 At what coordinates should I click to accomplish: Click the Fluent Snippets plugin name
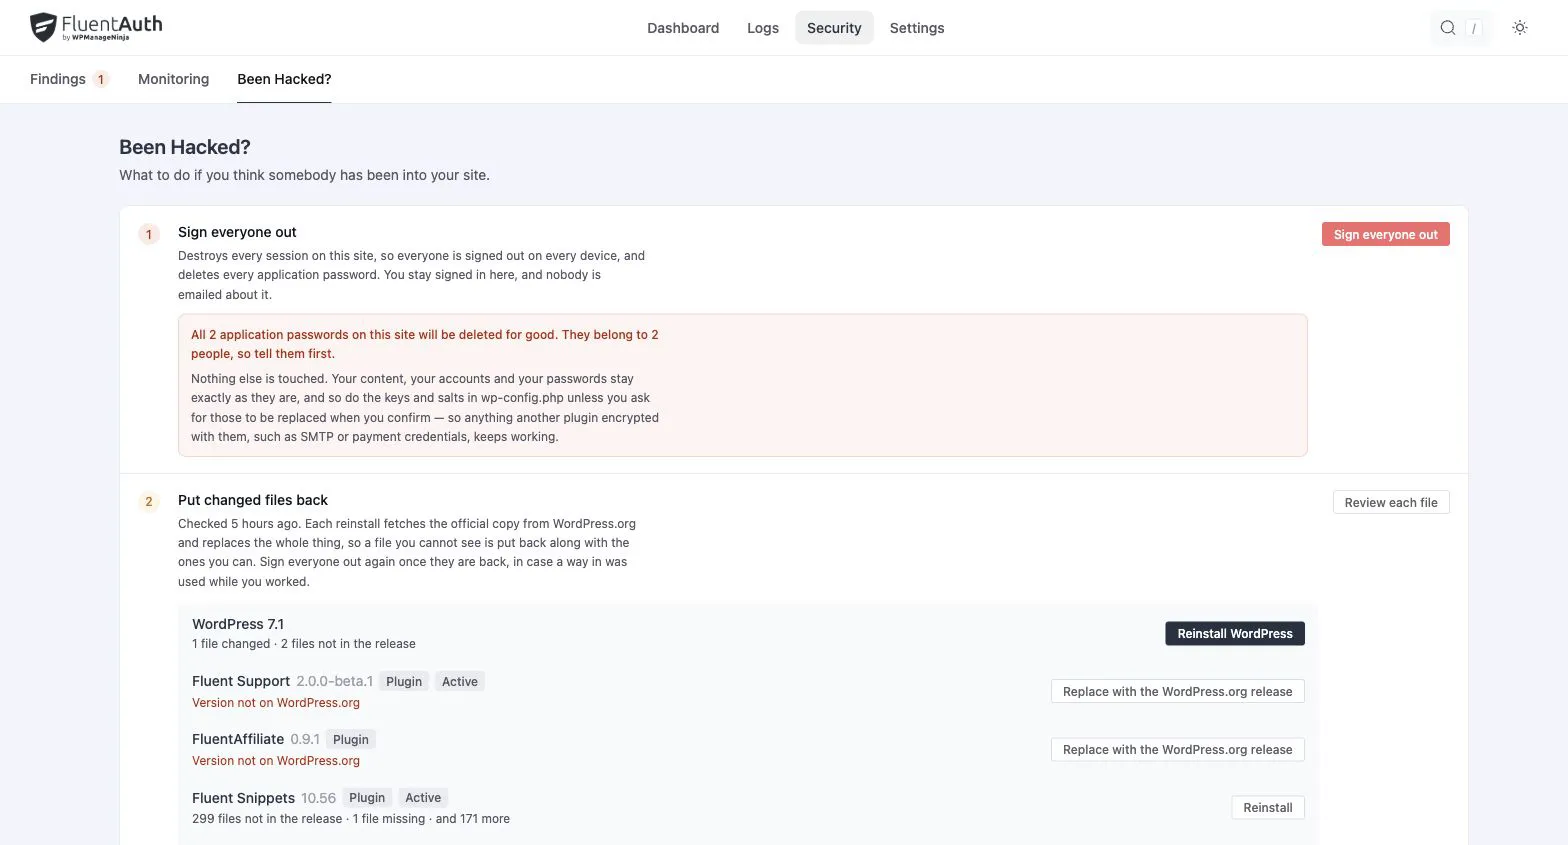[243, 798]
